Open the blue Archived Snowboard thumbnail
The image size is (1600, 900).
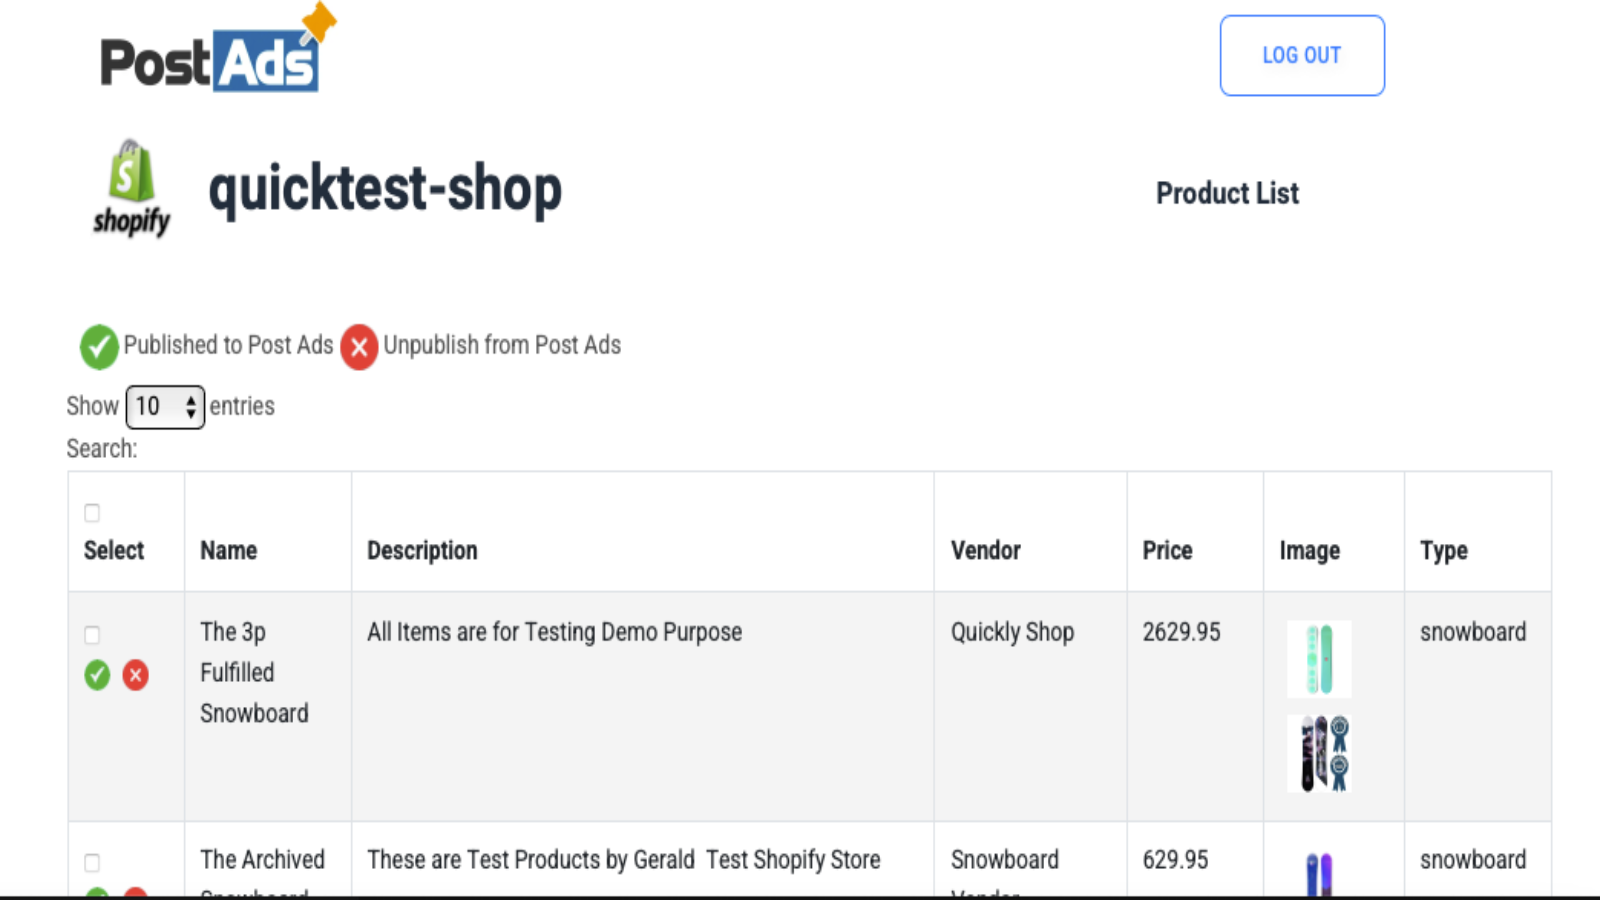click(x=1319, y=874)
